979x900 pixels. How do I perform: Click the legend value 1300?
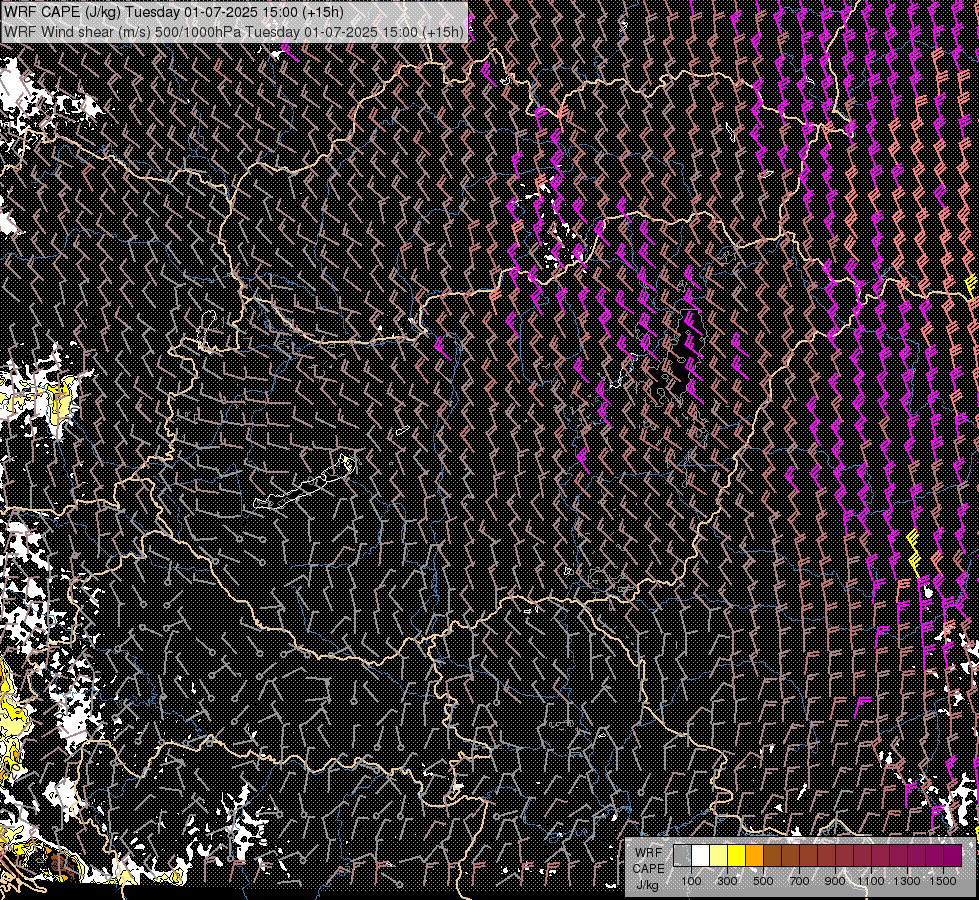(907, 881)
